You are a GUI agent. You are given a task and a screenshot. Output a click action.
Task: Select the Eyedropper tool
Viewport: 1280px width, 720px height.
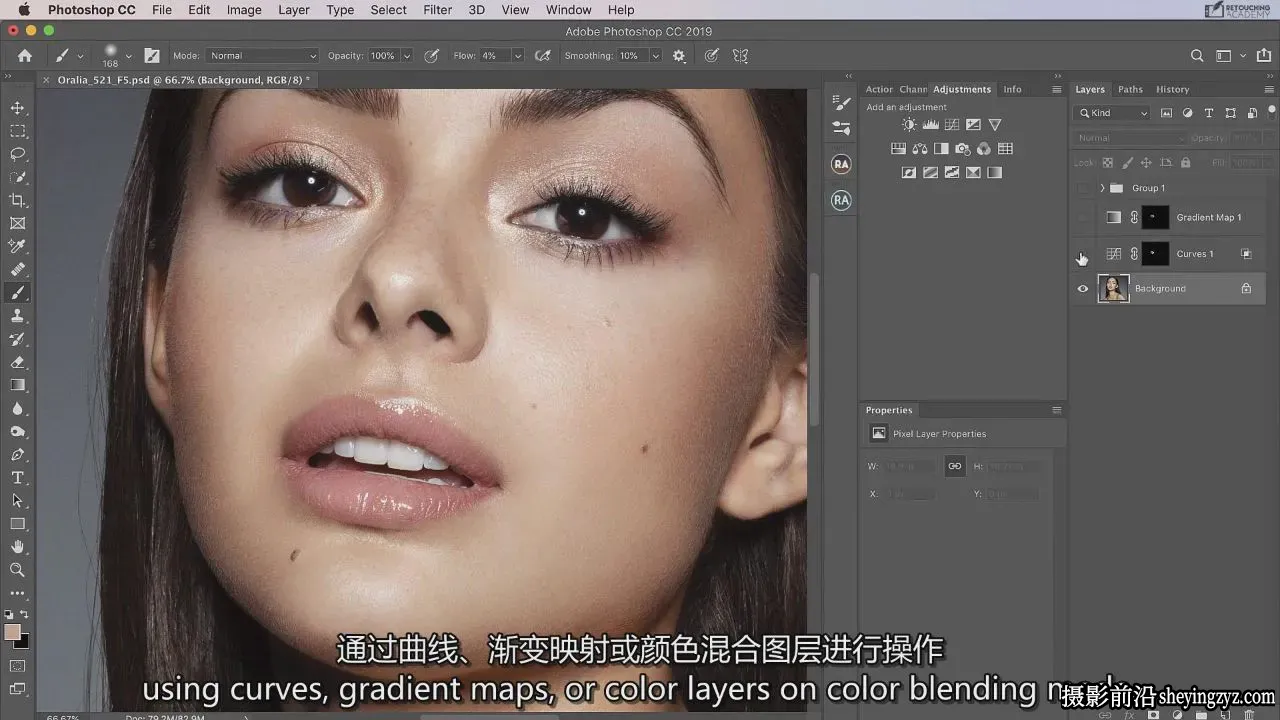tap(18, 246)
